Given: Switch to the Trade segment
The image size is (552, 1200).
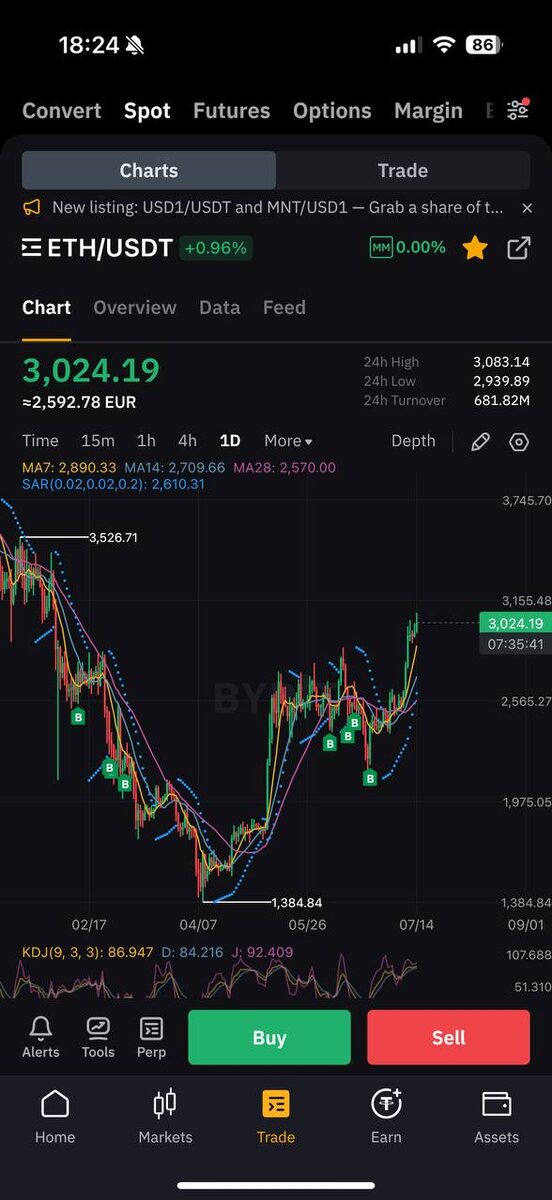Looking at the screenshot, I should [x=403, y=170].
